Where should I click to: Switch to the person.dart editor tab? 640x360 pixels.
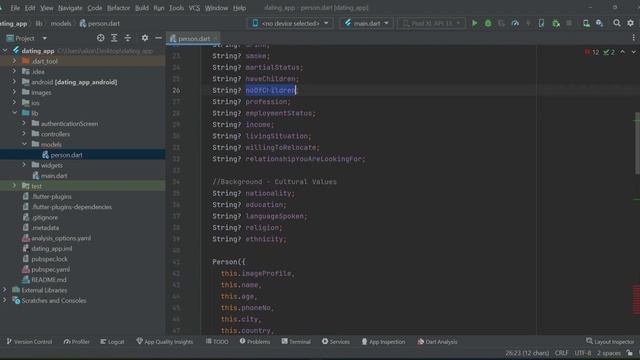[x=193, y=38]
